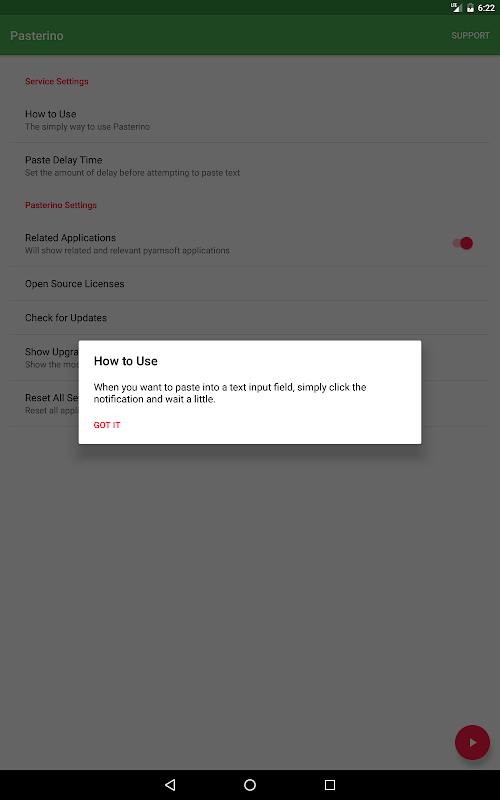Select Check for Updates item

point(250,318)
